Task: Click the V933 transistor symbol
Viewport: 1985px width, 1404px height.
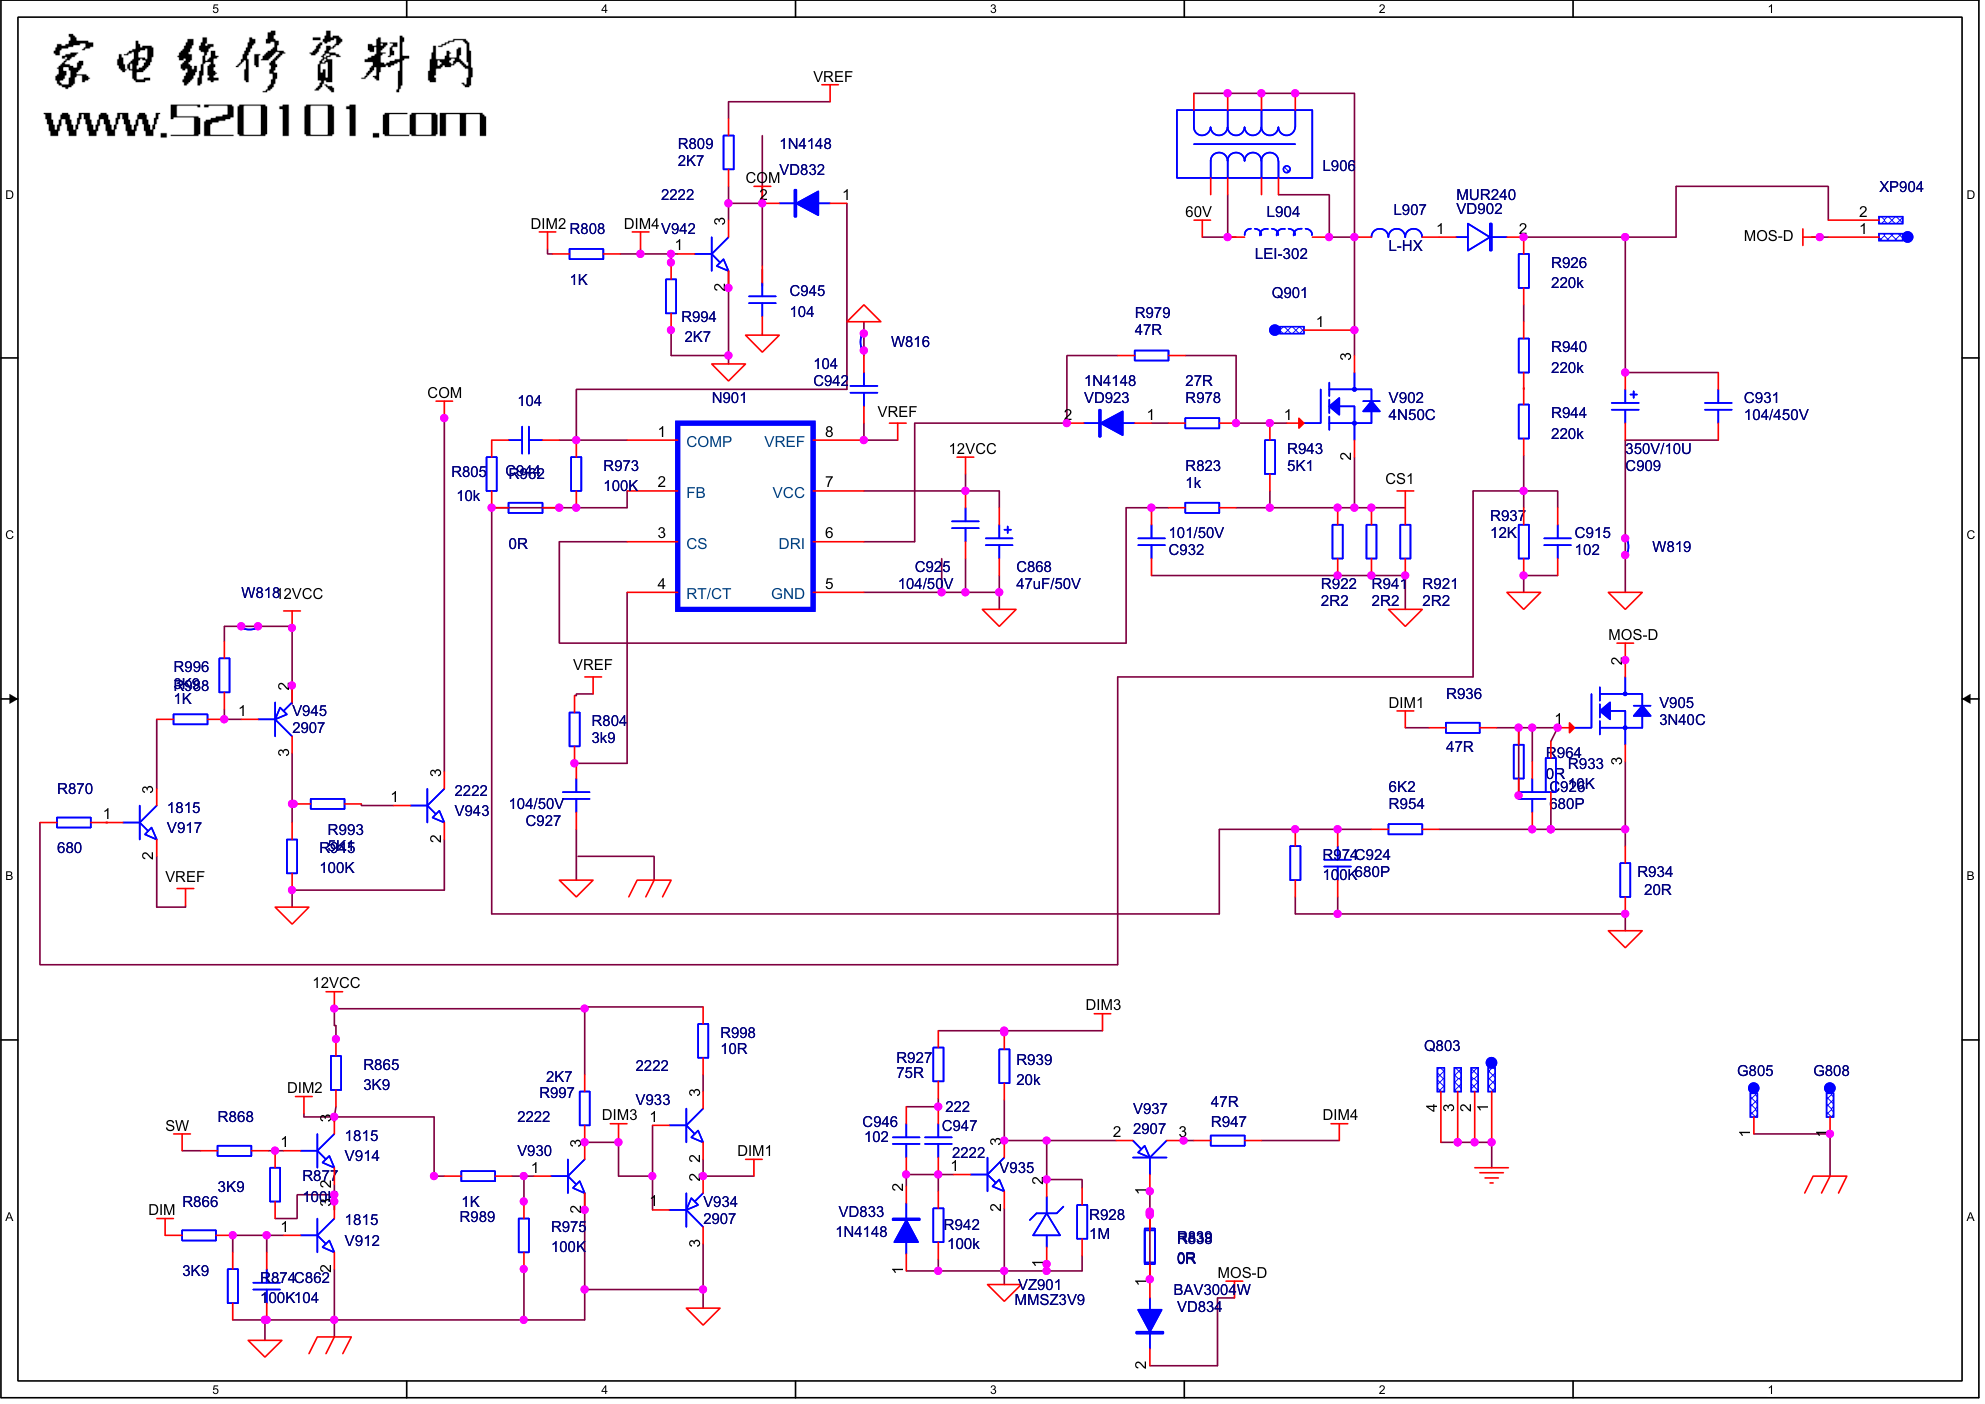Action: 693,1126
